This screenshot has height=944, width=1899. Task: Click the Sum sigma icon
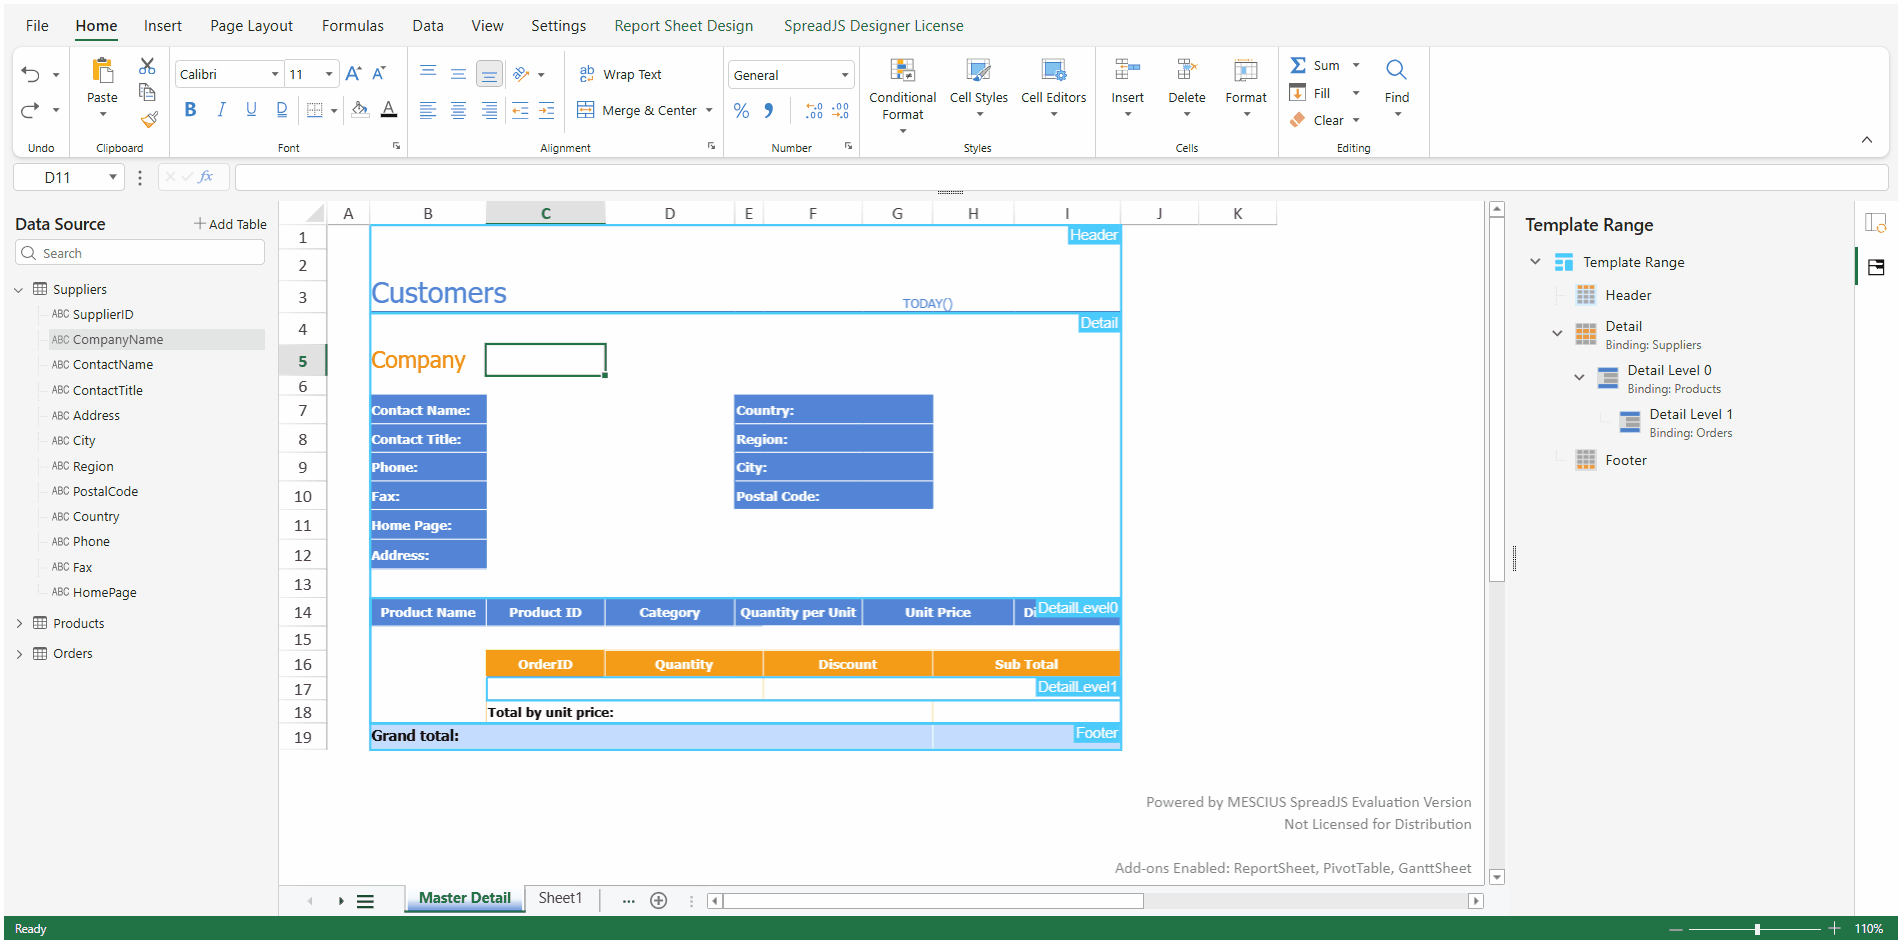click(1298, 65)
